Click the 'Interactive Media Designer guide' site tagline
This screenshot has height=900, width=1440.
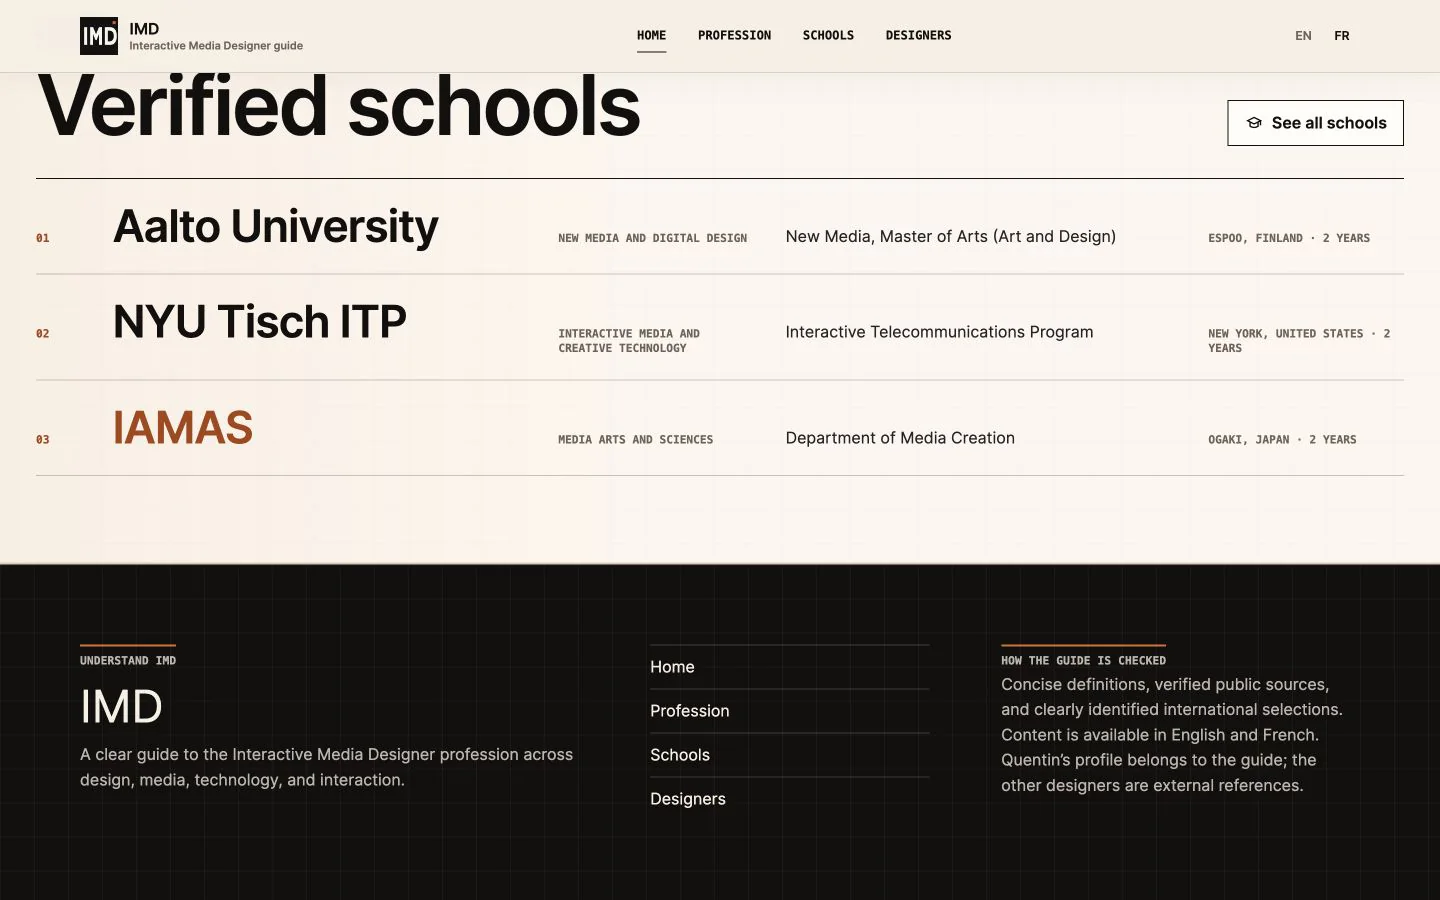coord(216,46)
